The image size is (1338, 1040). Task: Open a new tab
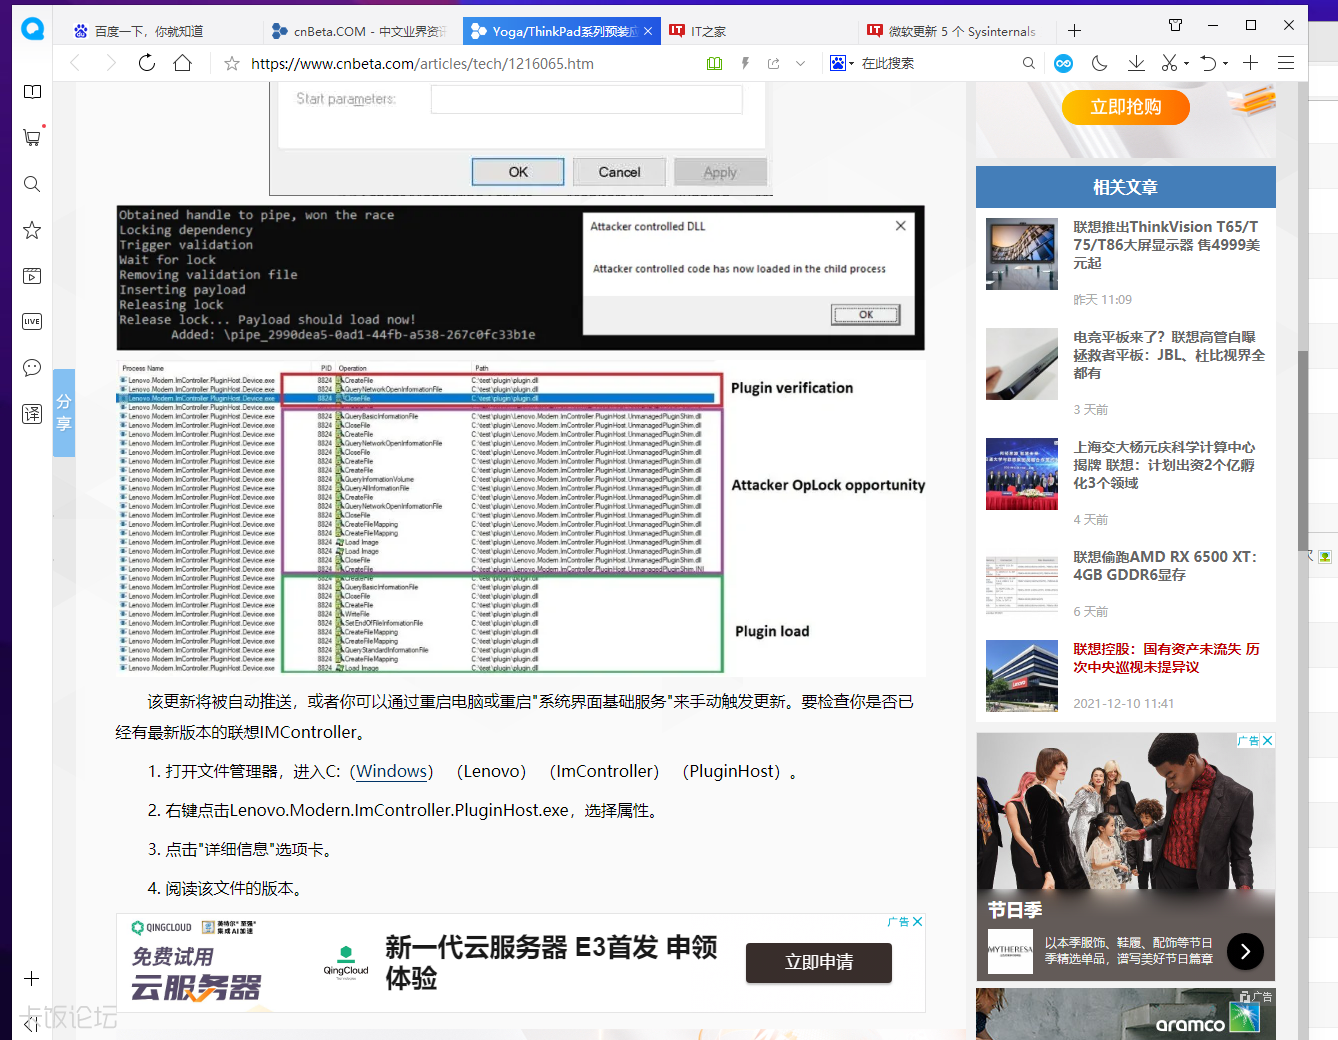coord(1074,31)
